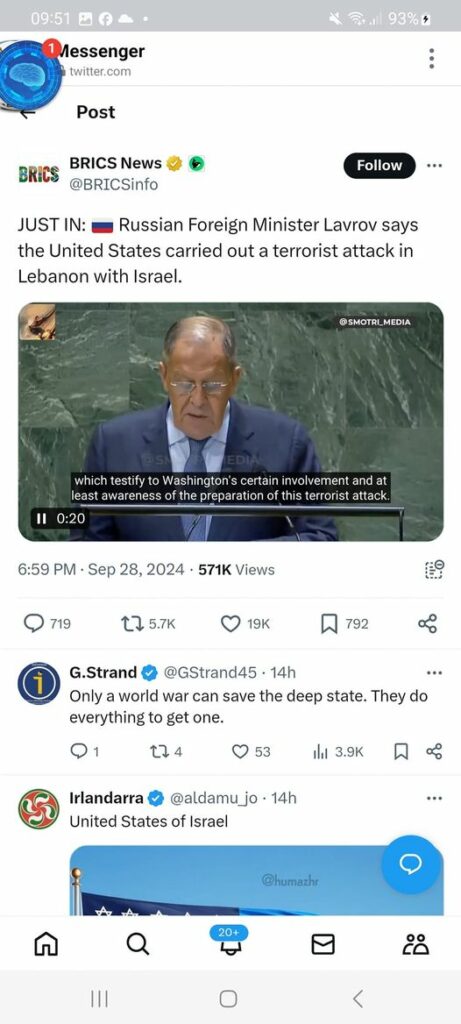
Task: Open more options for BRICS News post
Action: point(434,166)
